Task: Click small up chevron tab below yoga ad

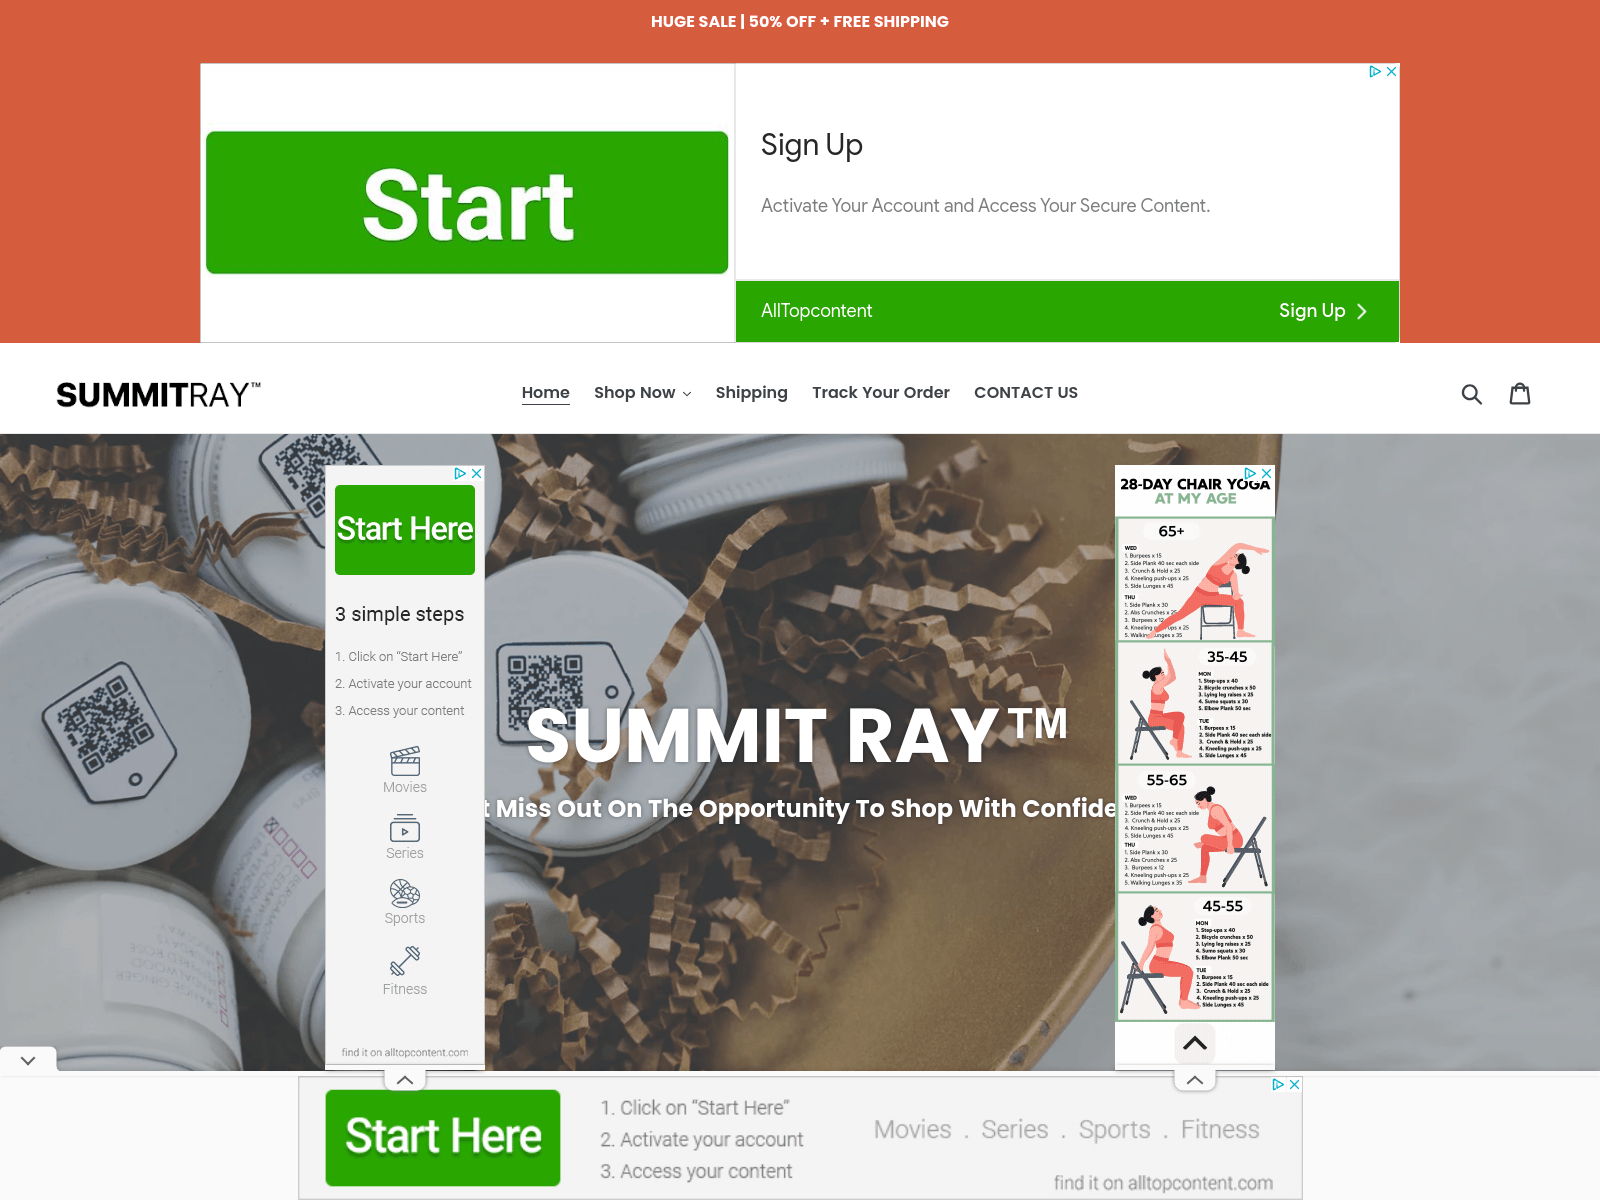Action: (x=1195, y=1080)
